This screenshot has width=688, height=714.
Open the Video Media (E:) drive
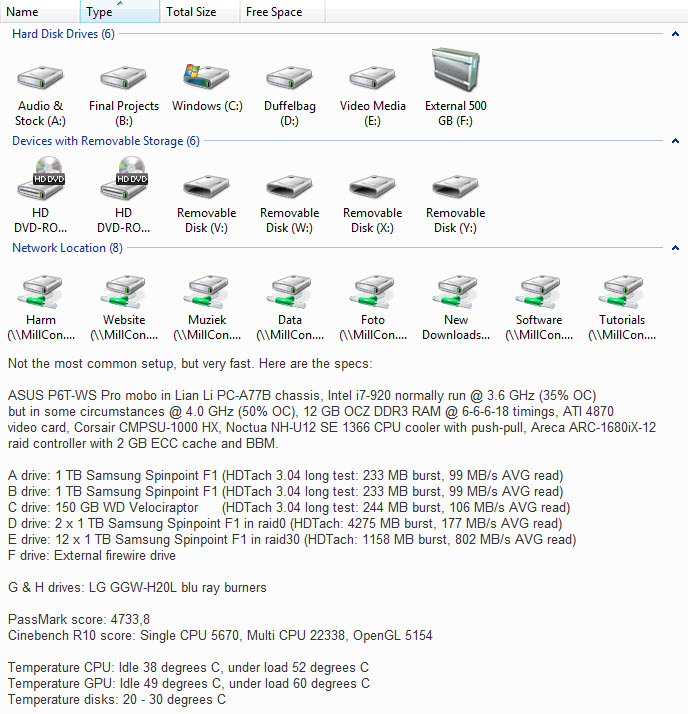point(372,80)
